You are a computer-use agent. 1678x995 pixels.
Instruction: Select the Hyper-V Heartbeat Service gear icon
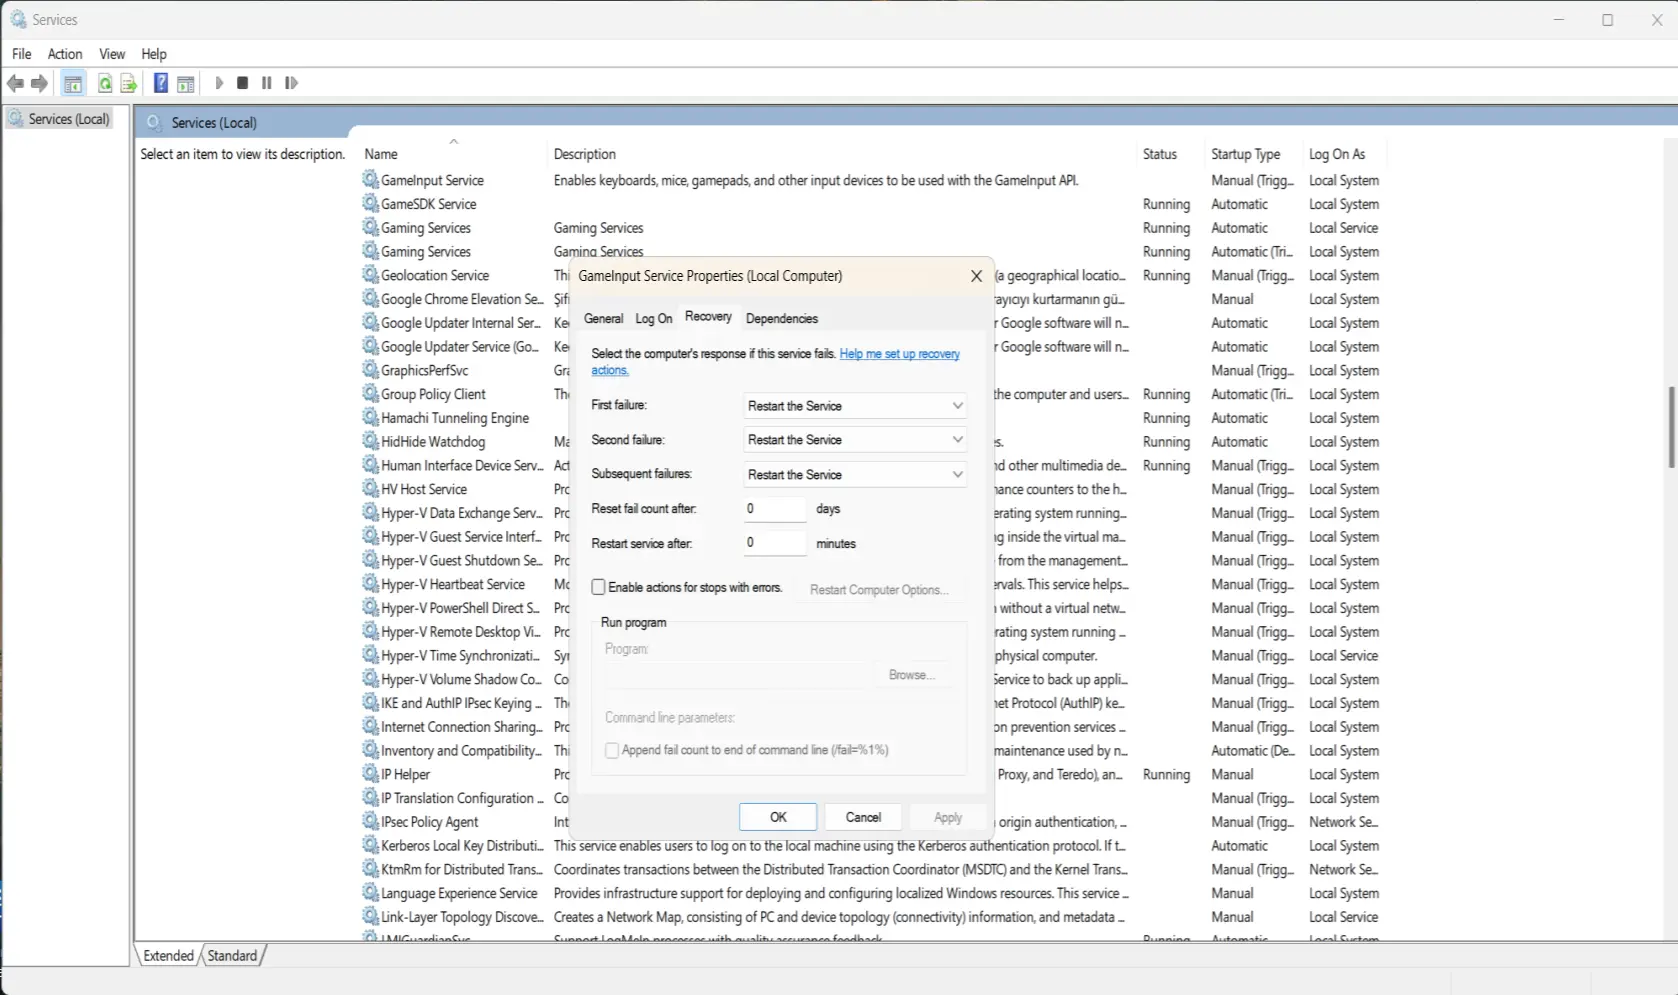coord(370,584)
